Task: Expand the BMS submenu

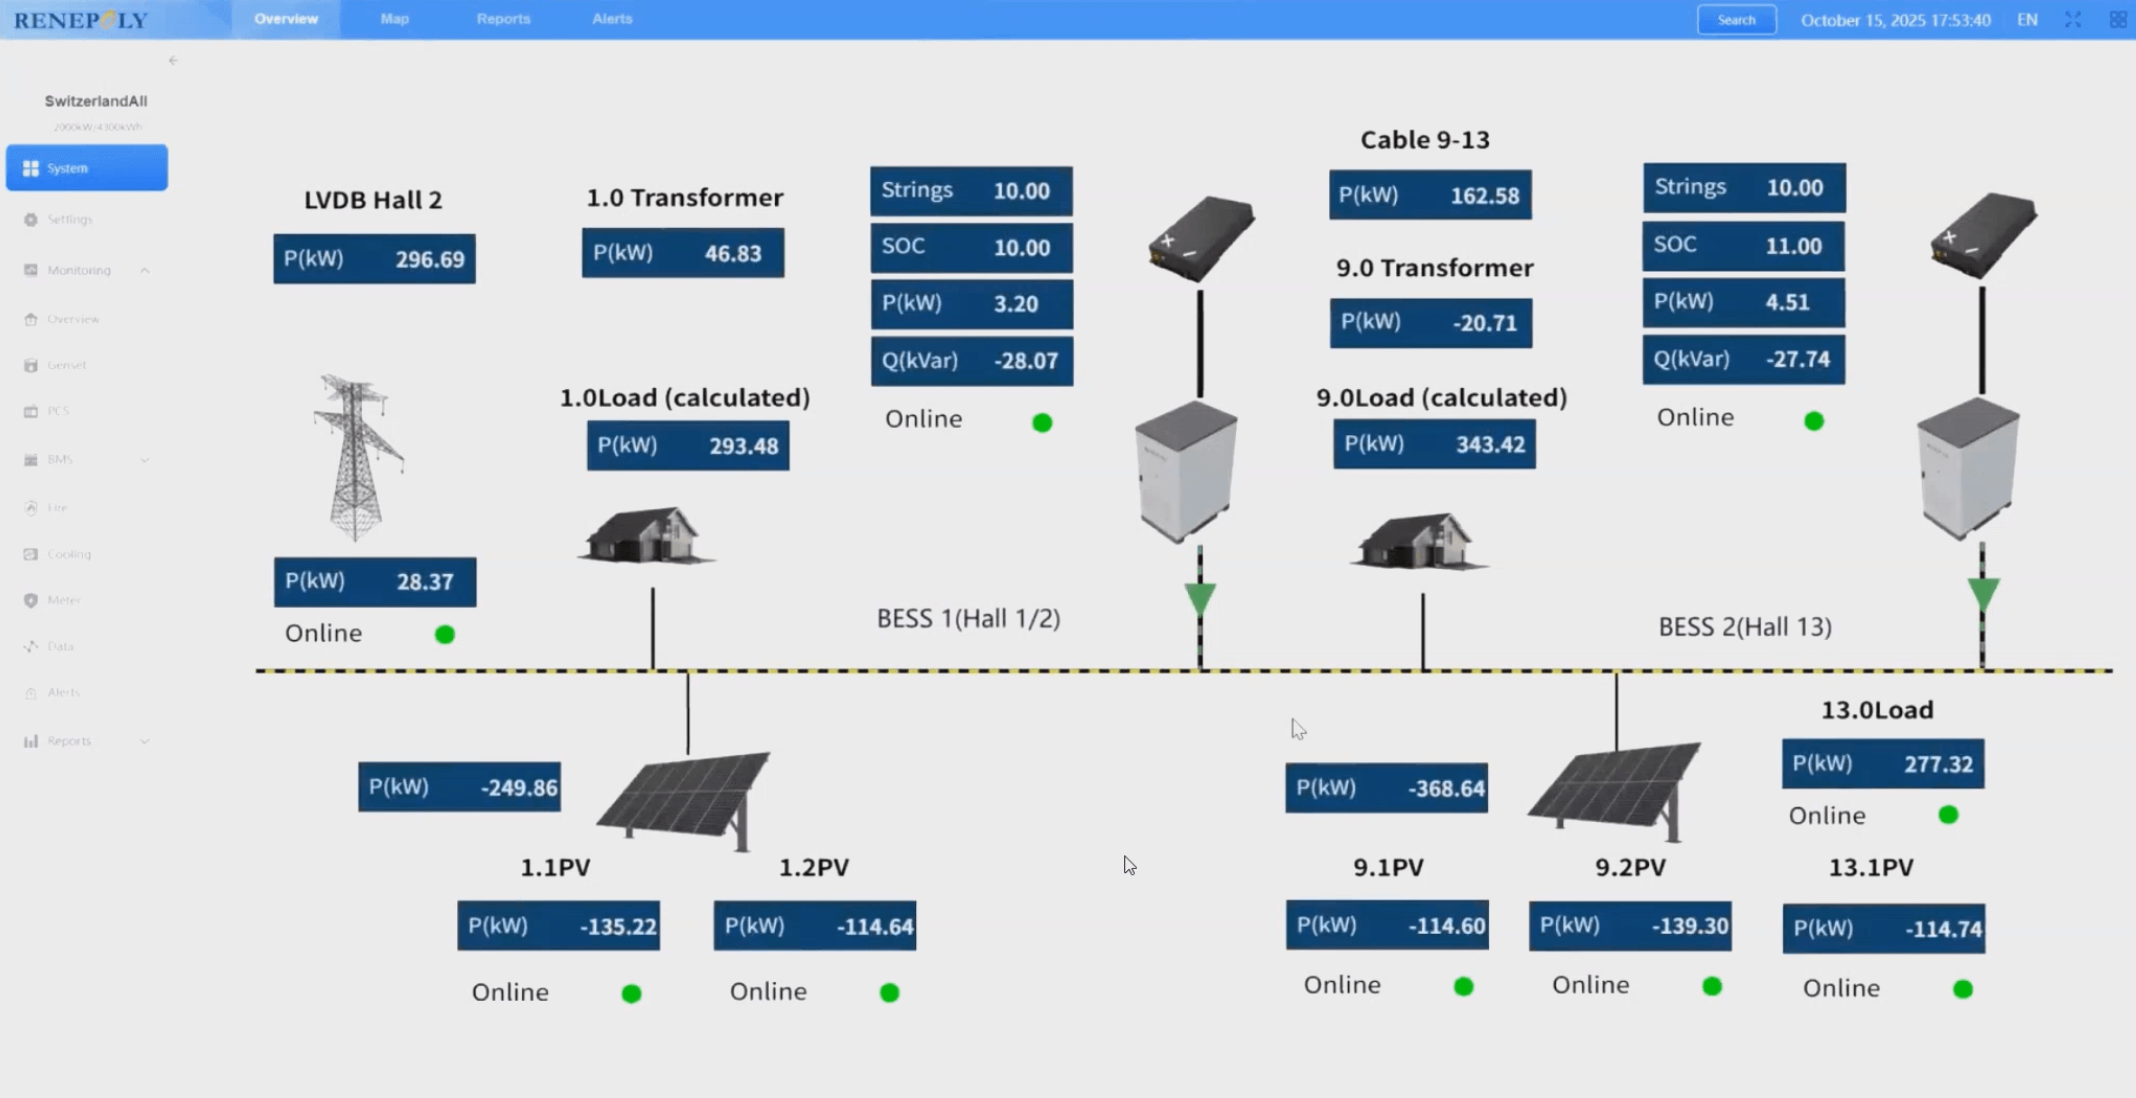Action: [146, 459]
